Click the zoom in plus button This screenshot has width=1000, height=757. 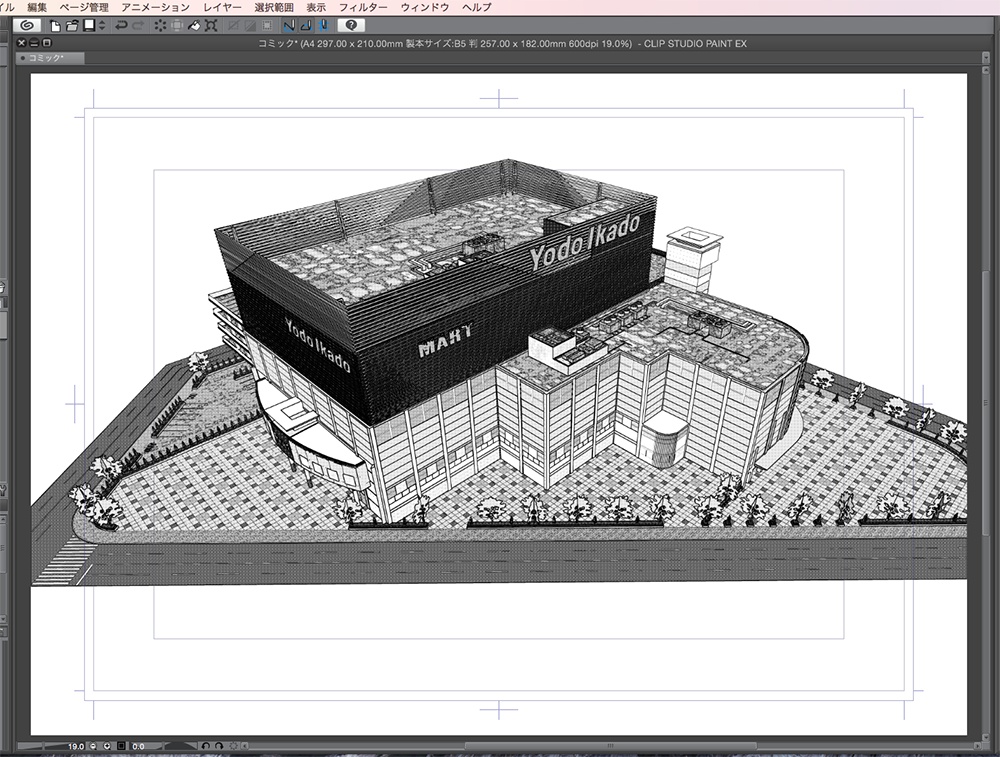coord(106,746)
